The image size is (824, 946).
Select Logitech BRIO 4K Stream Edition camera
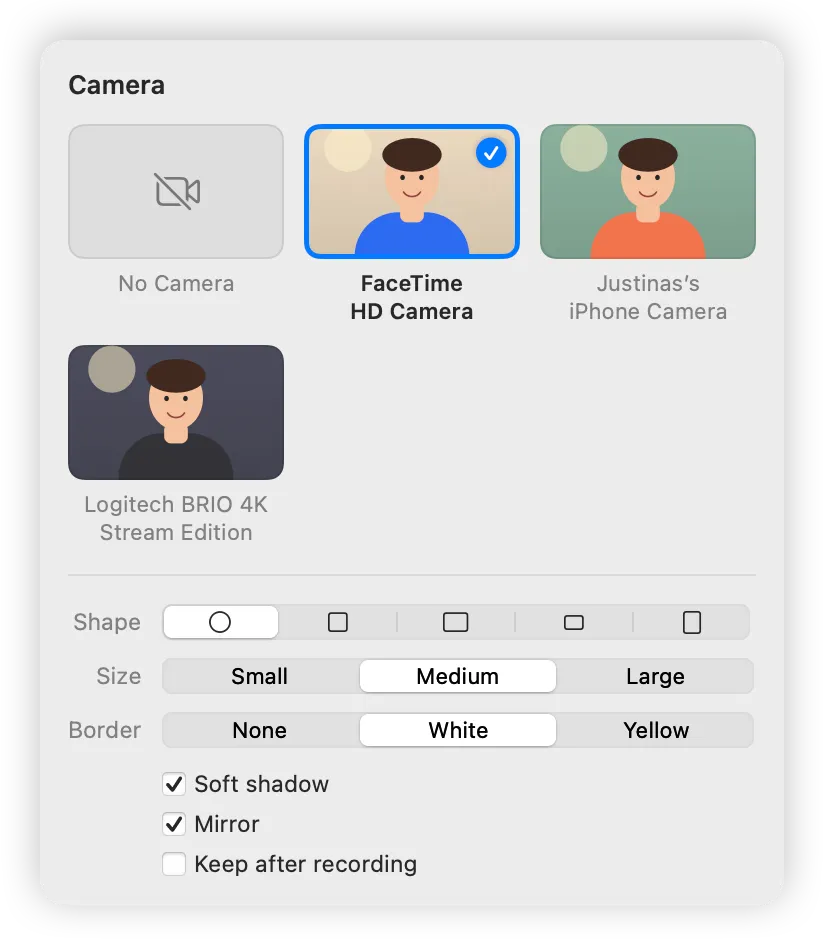pyautogui.click(x=176, y=413)
